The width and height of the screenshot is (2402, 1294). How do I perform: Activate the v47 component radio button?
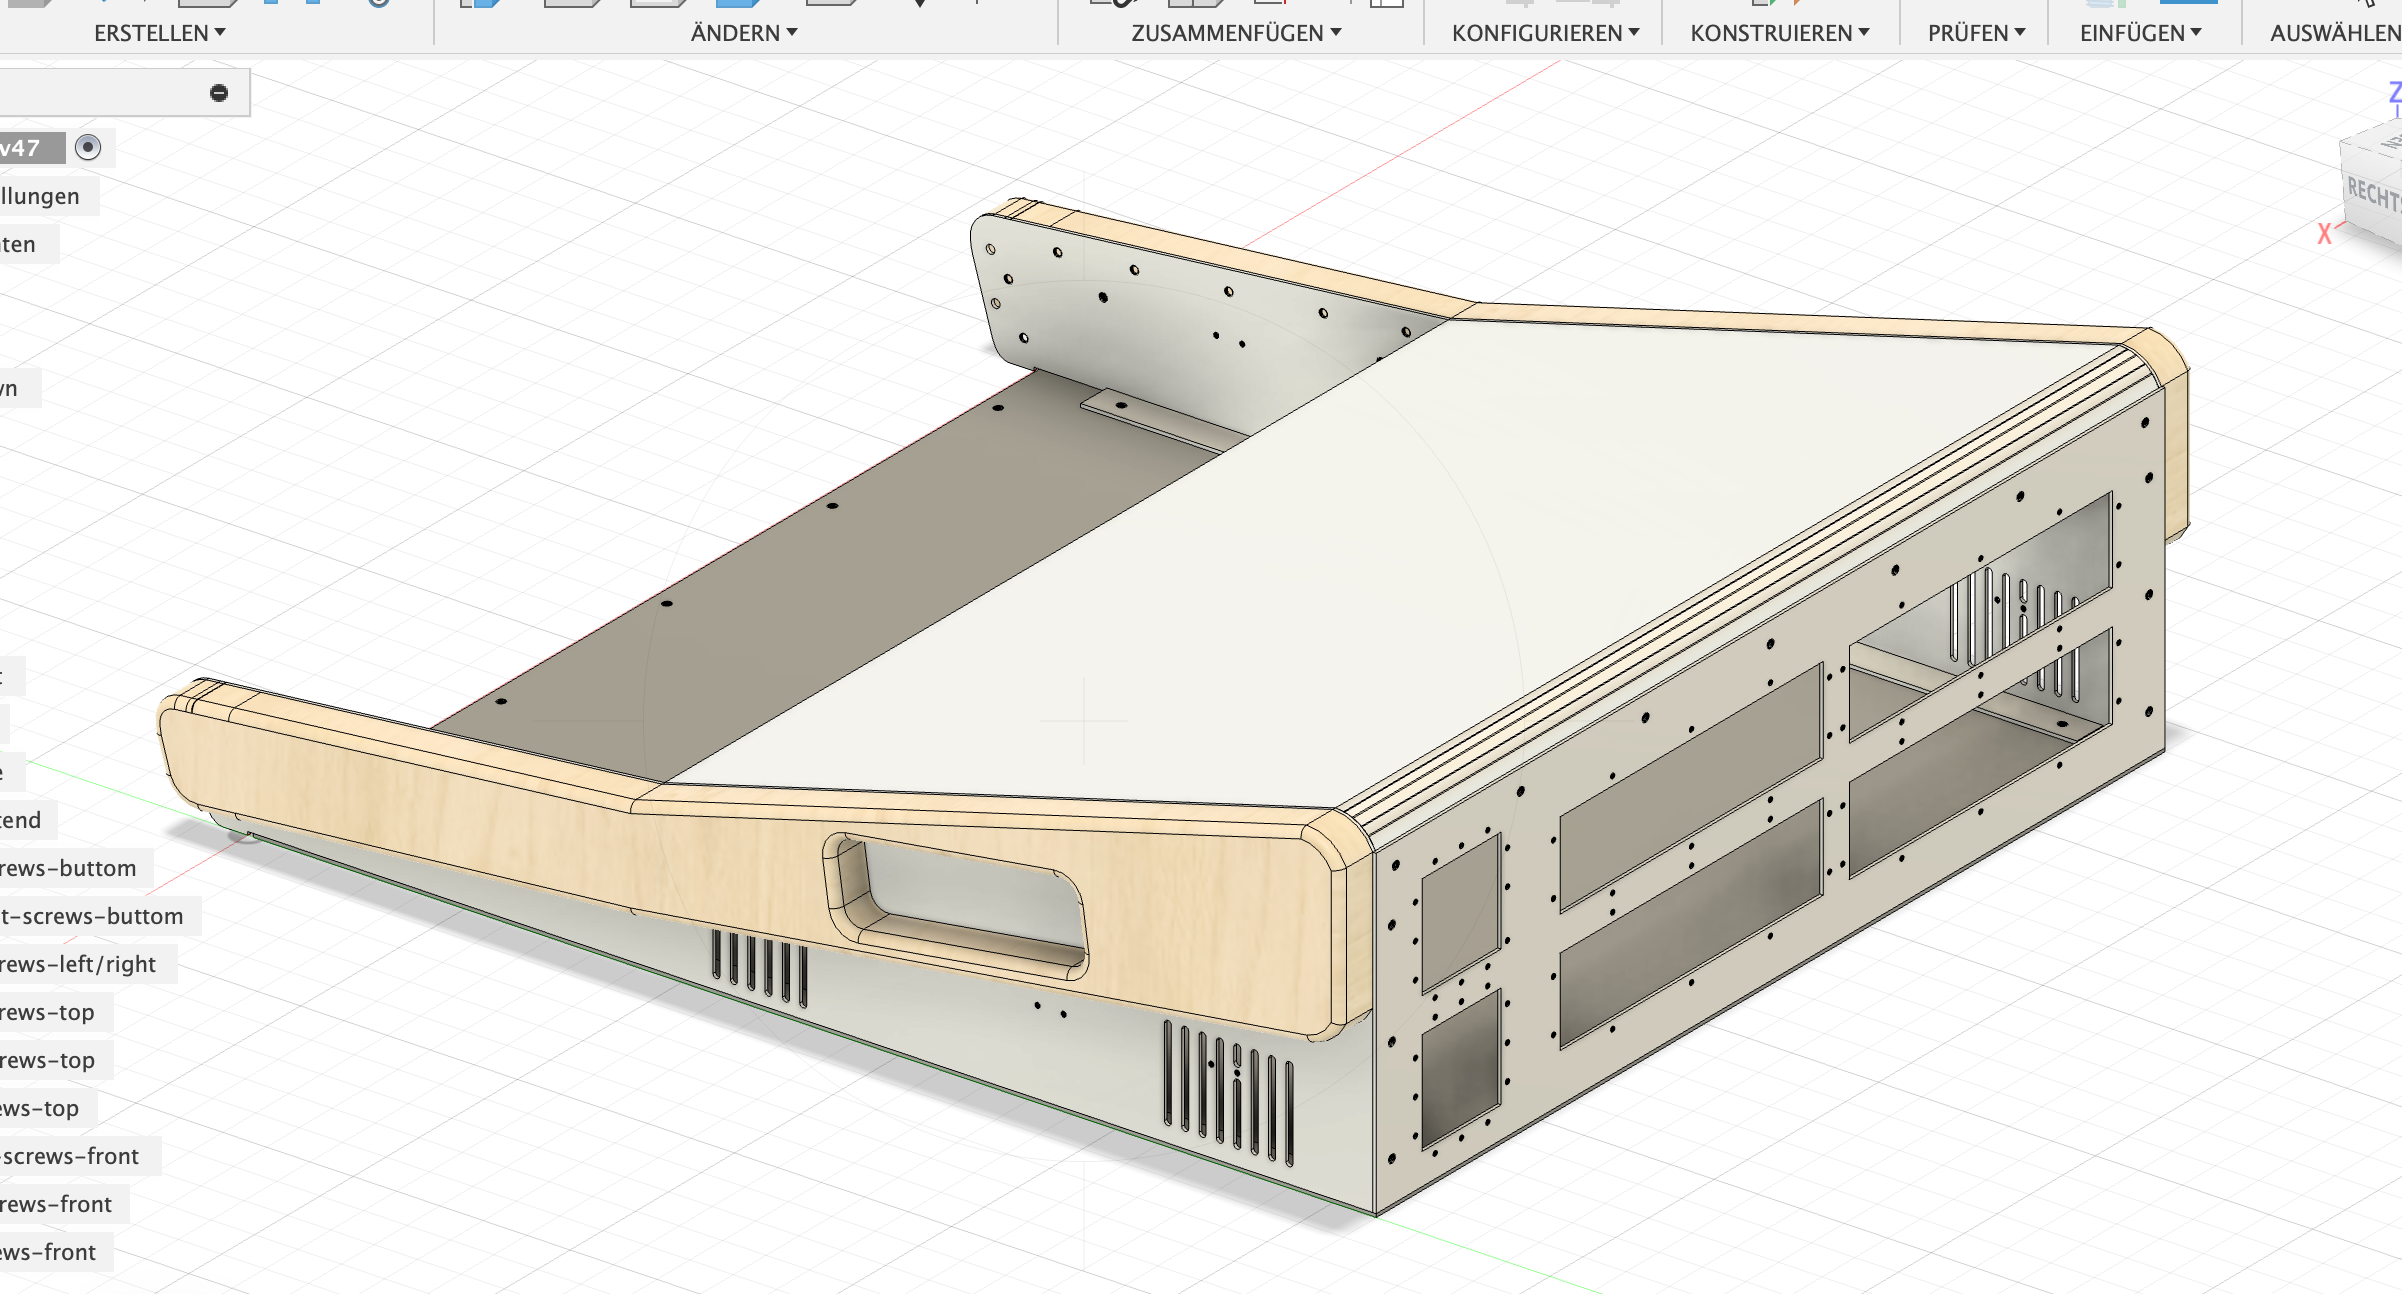88,148
